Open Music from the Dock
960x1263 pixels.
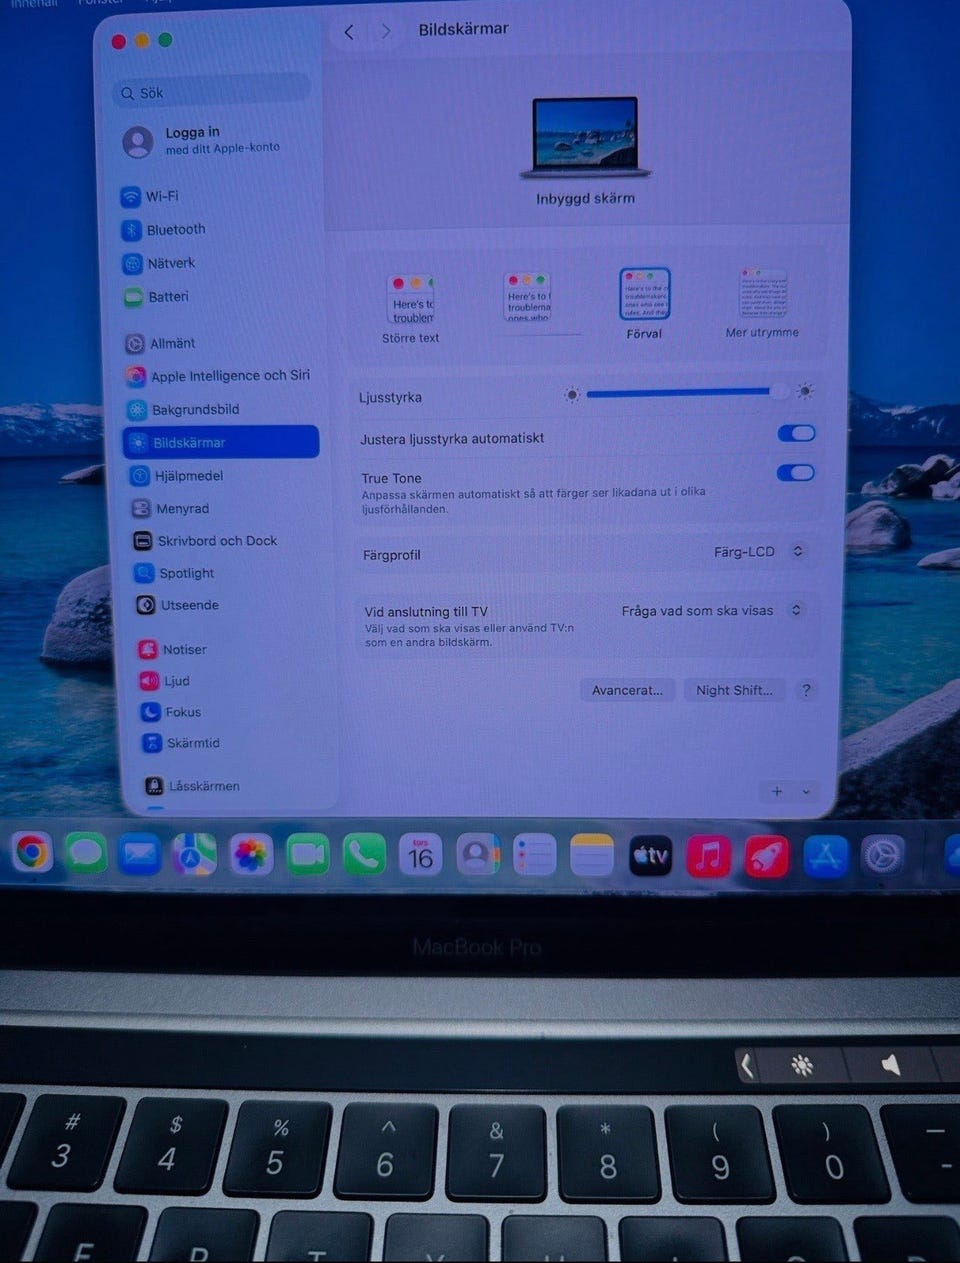tap(708, 857)
